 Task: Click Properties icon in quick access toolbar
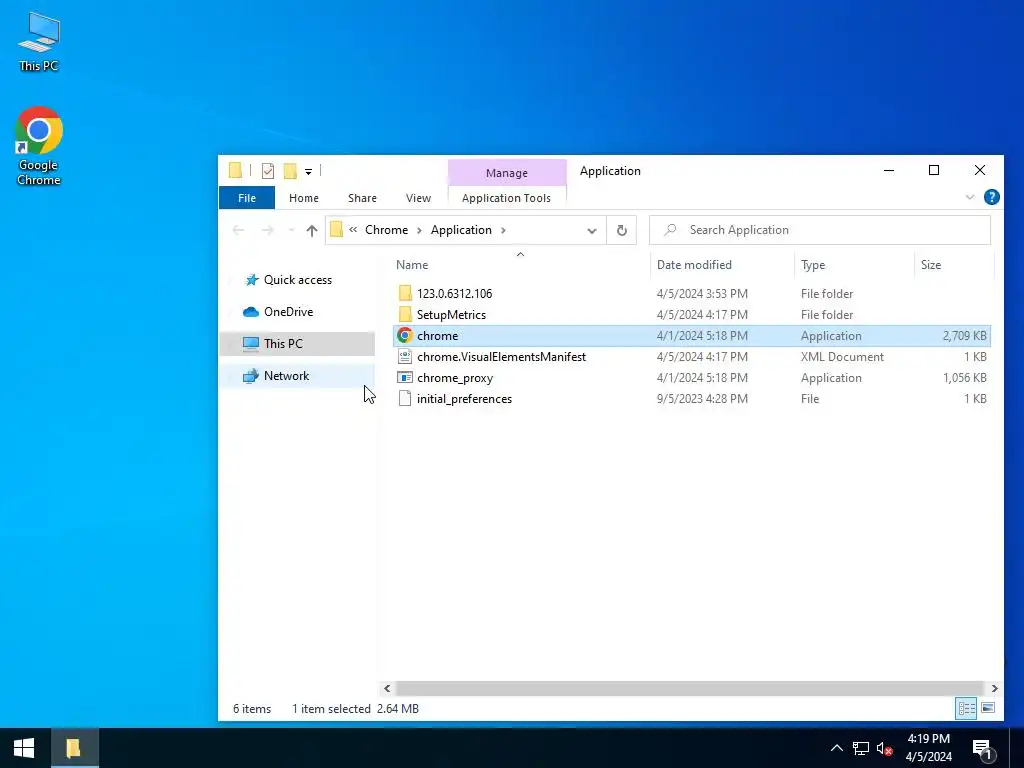268,171
